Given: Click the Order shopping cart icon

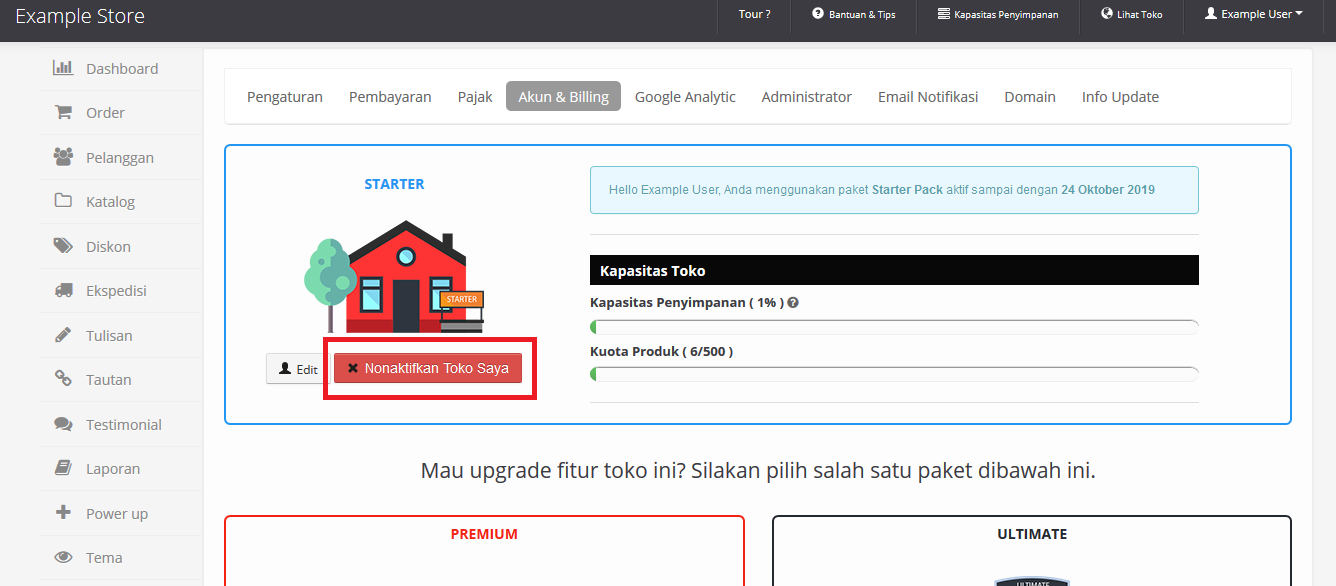Looking at the screenshot, I should coord(63,113).
